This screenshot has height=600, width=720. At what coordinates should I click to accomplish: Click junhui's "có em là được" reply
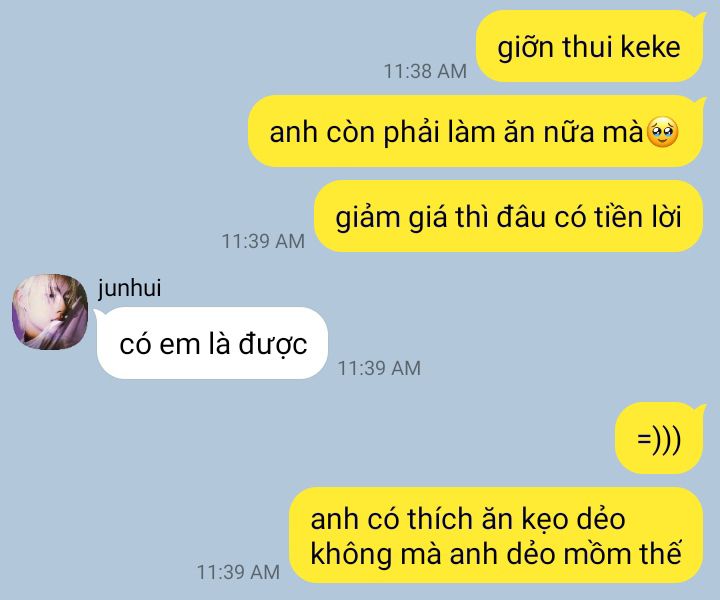tap(212, 343)
